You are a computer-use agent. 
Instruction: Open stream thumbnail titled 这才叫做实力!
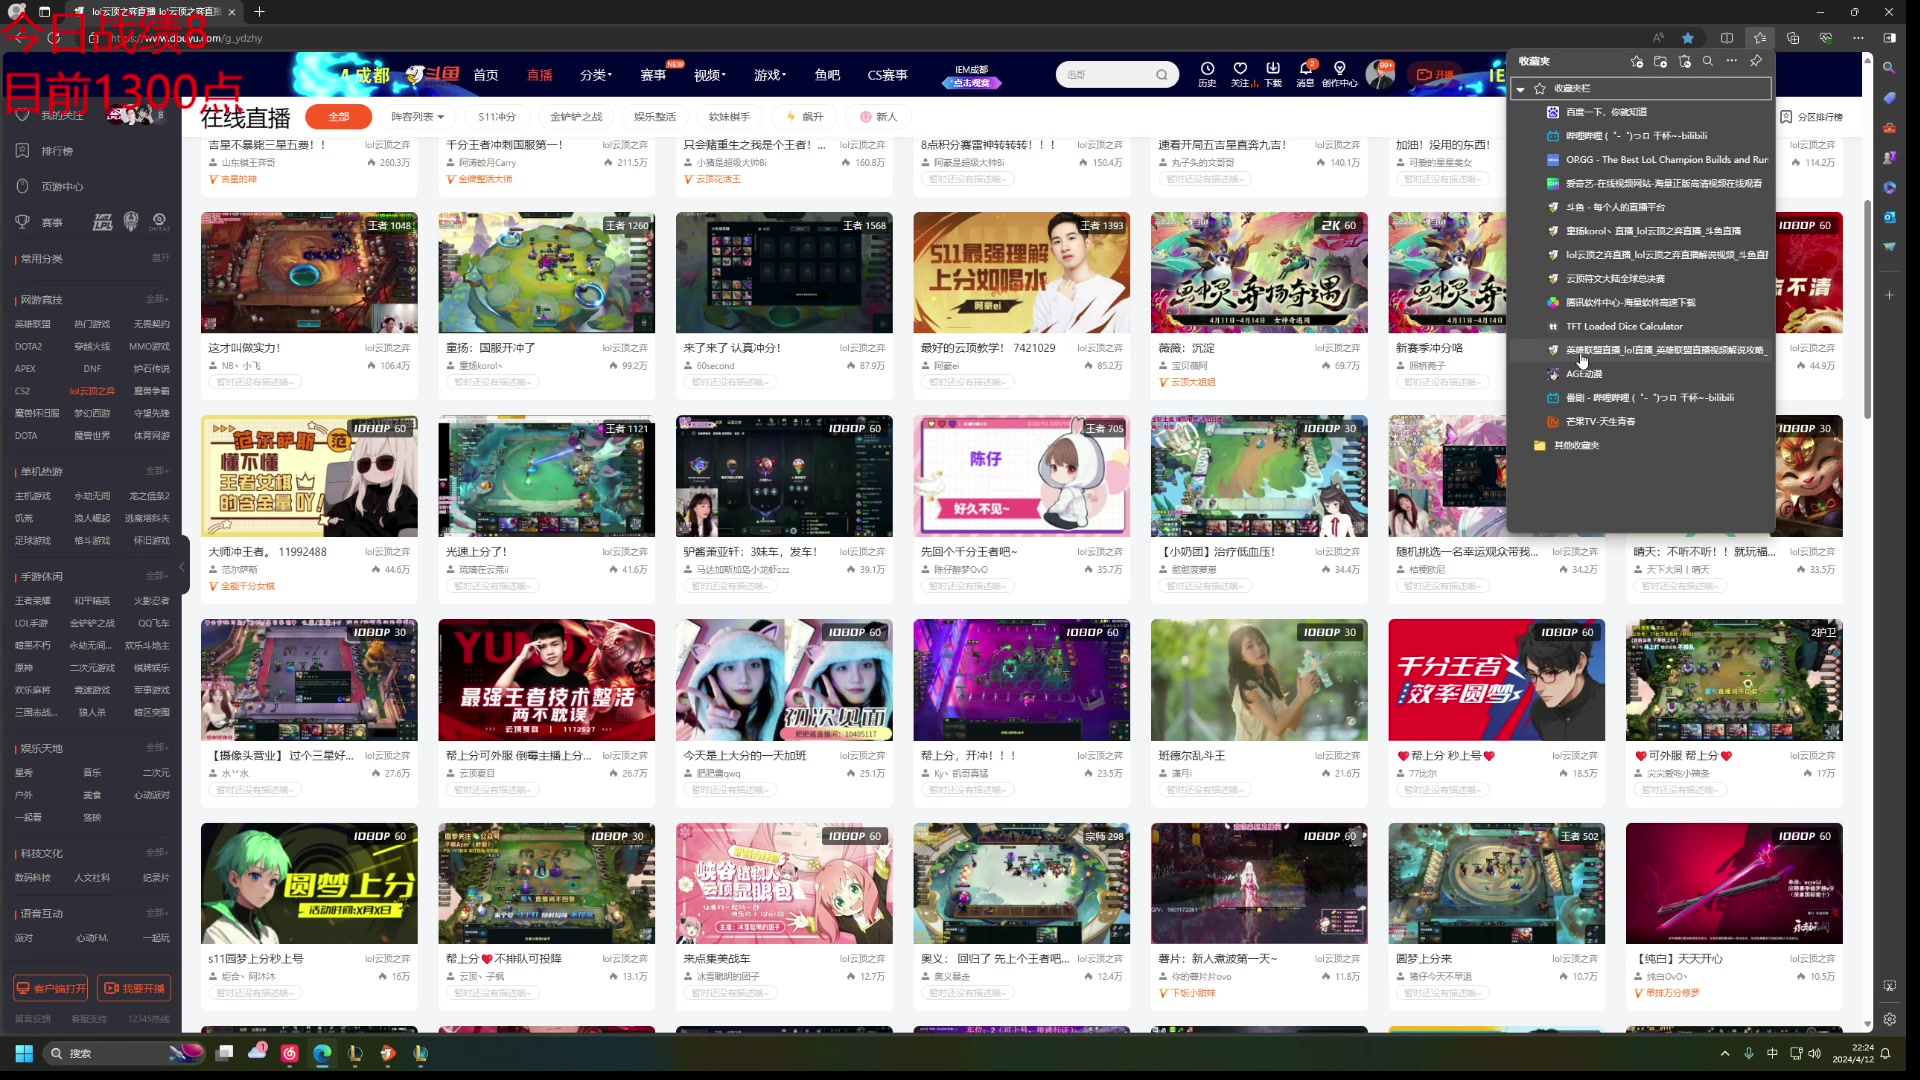[x=309, y=272]
